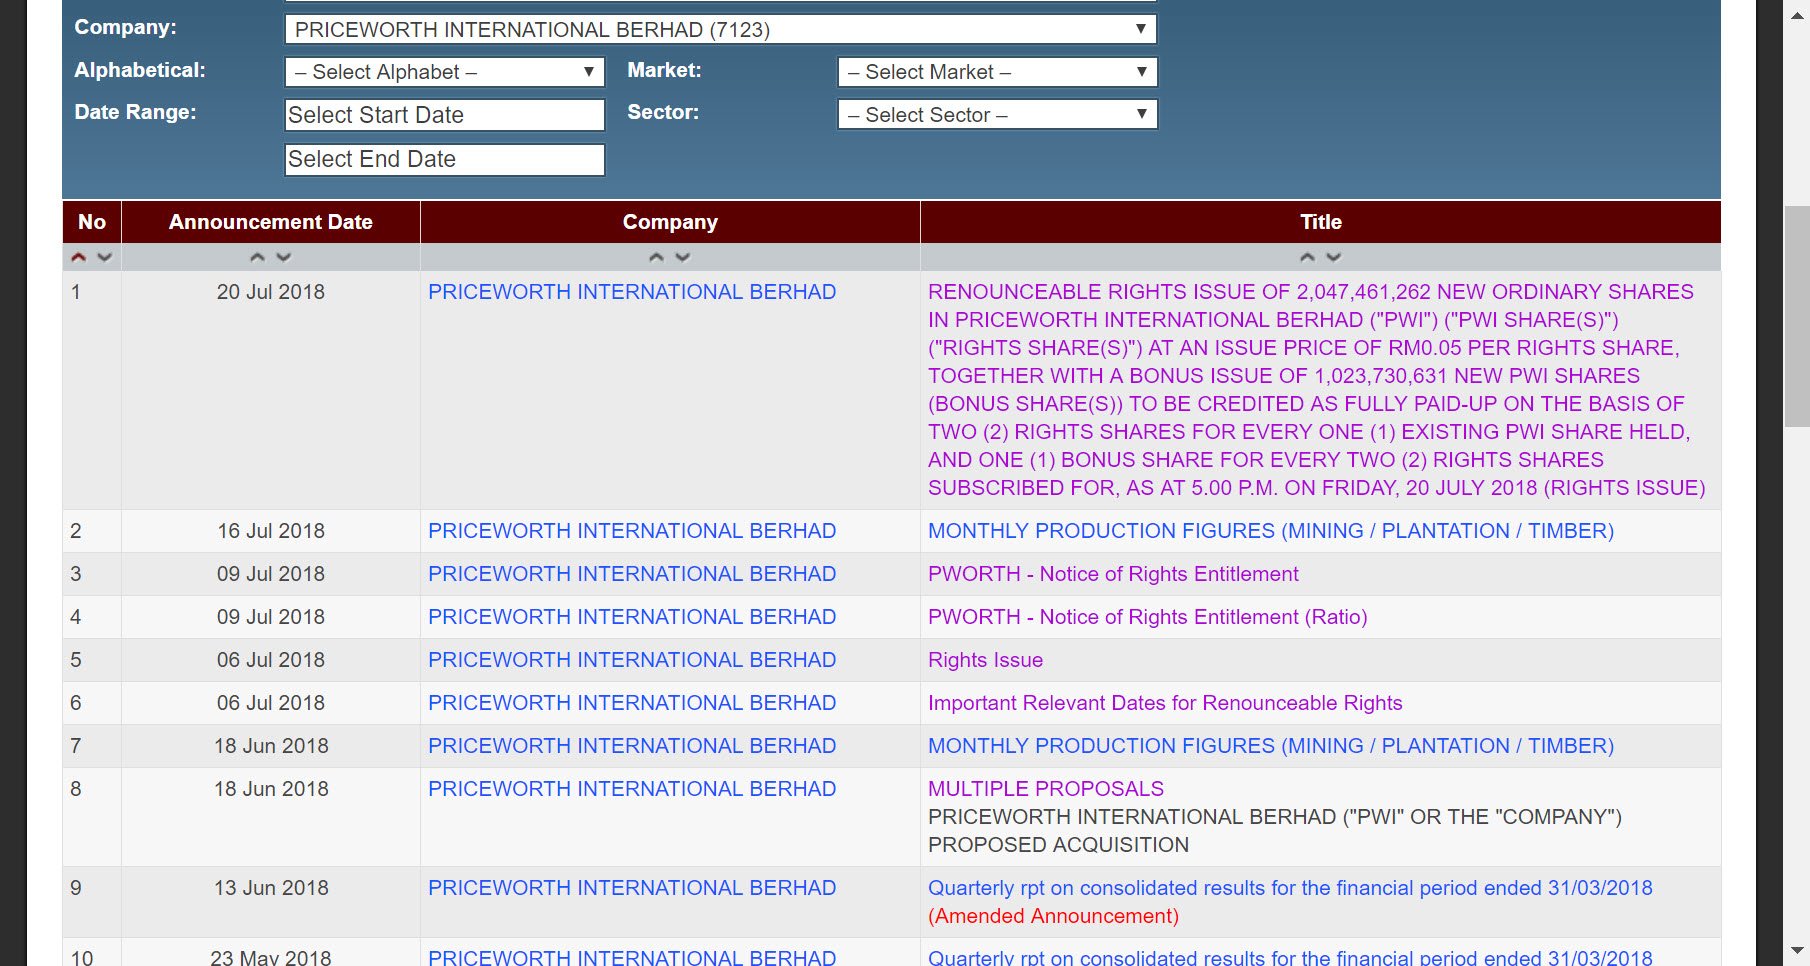Click the Select Start Date field
Image resolution: width=1810 pixels, height=966 pixels.
(445, 115)
